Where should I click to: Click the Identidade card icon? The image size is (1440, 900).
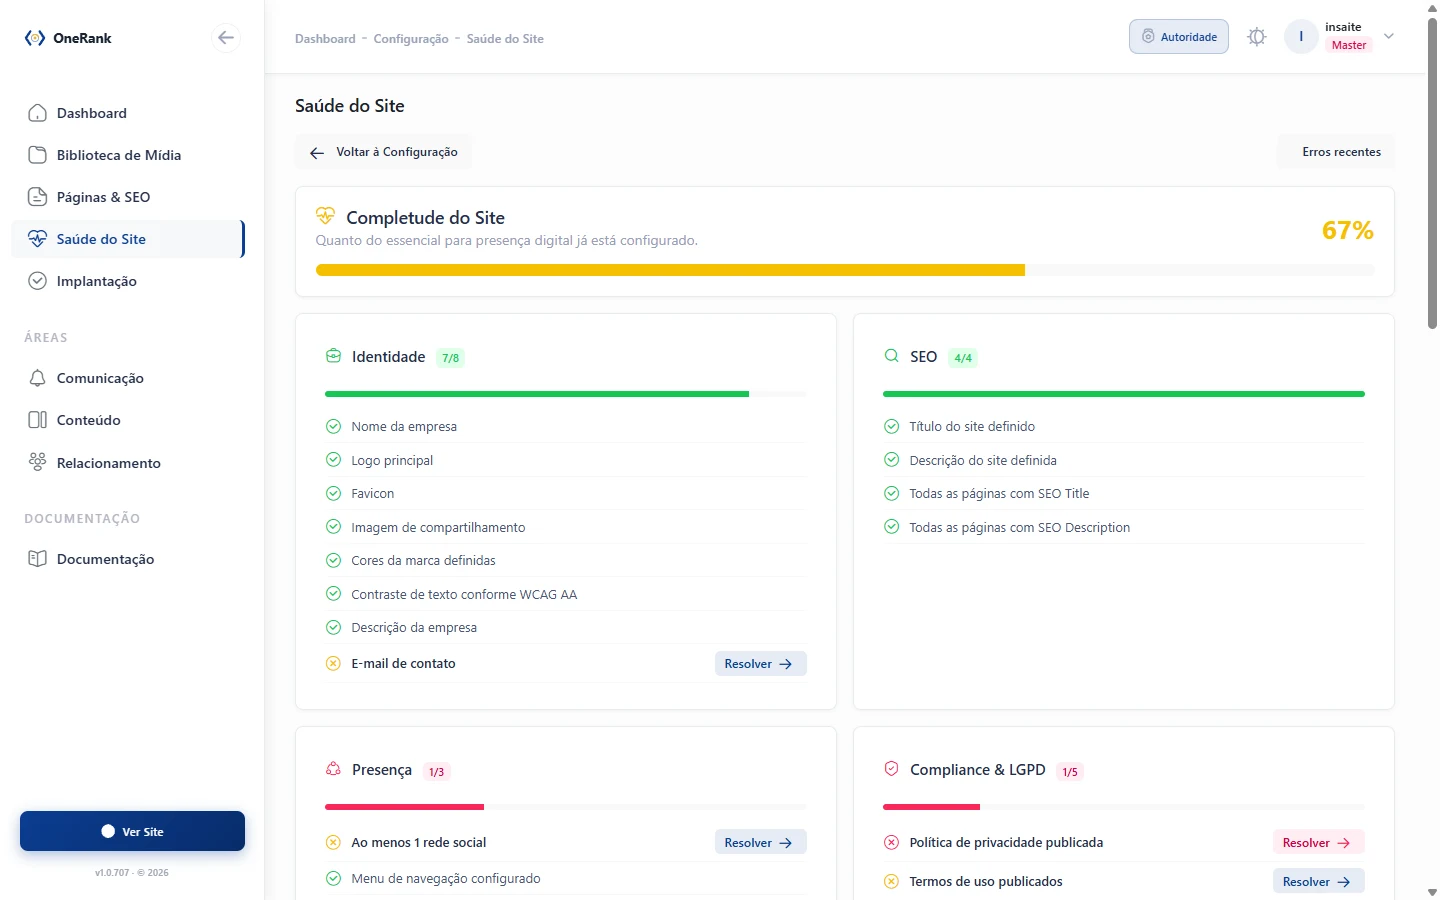tap(334, 356)
